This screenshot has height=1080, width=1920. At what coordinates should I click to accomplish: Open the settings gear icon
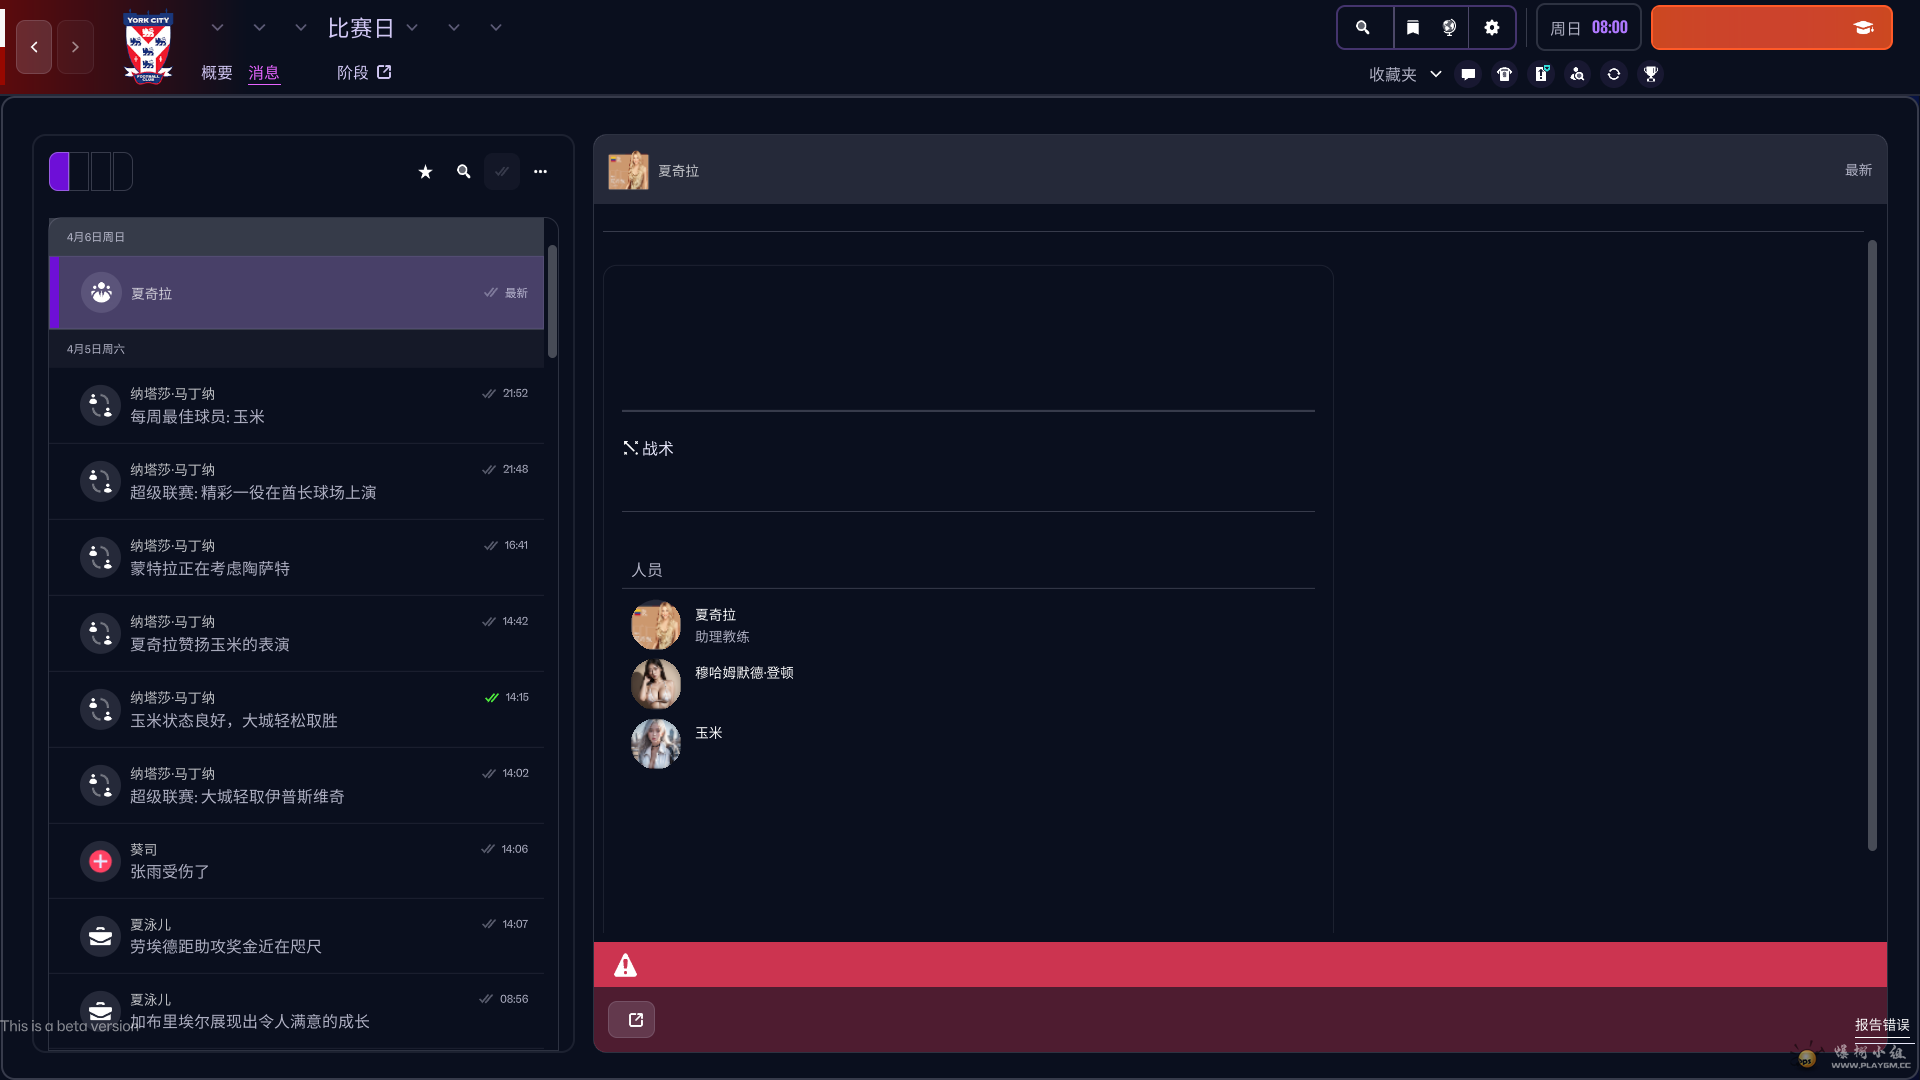click(x=1492, y=28)
